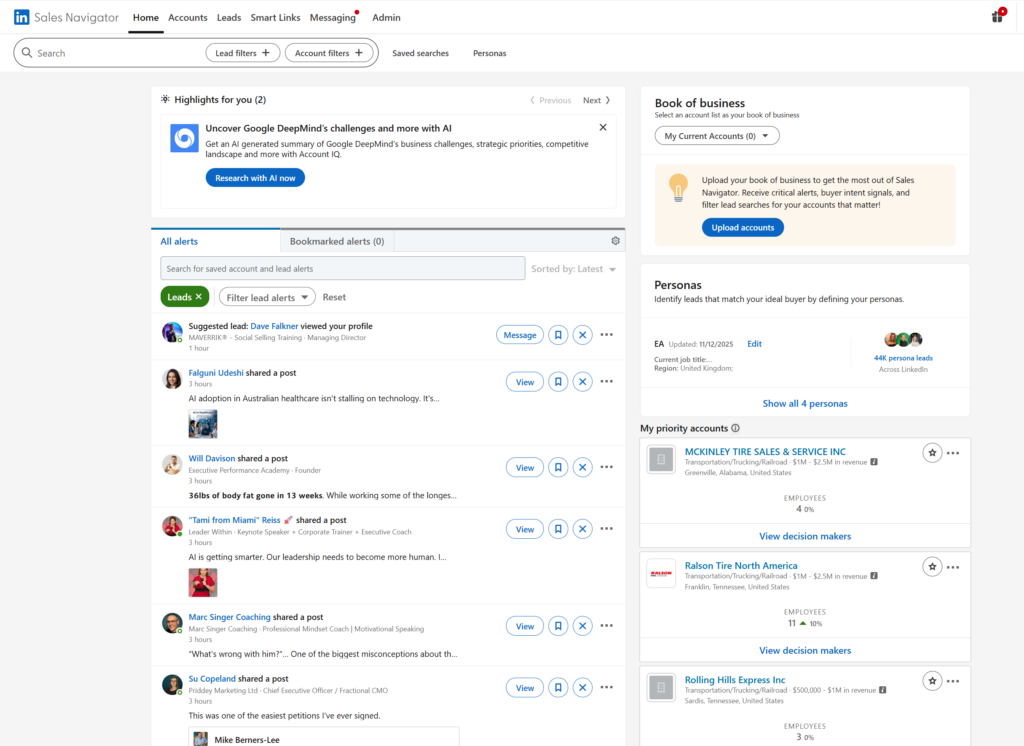Focus the saved account and lead alerts search
Viewport: 1024px width, 746px height.
(x=343, y=268)
